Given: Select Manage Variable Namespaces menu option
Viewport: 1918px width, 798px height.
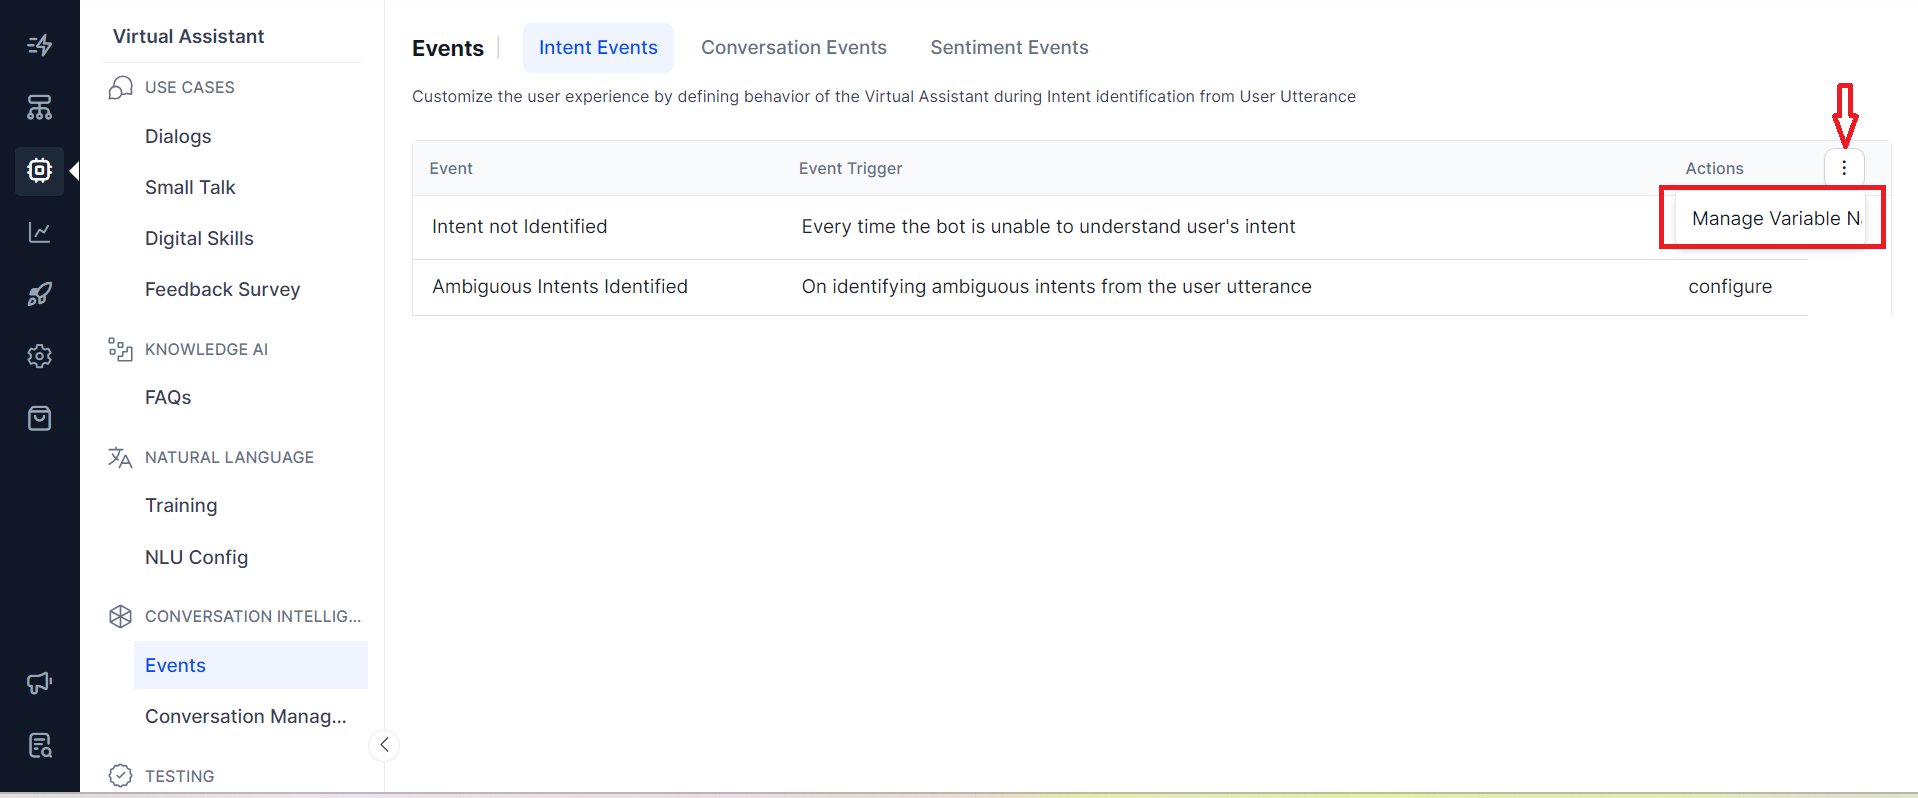Looking at the screenshot, I should point(1772,218).
